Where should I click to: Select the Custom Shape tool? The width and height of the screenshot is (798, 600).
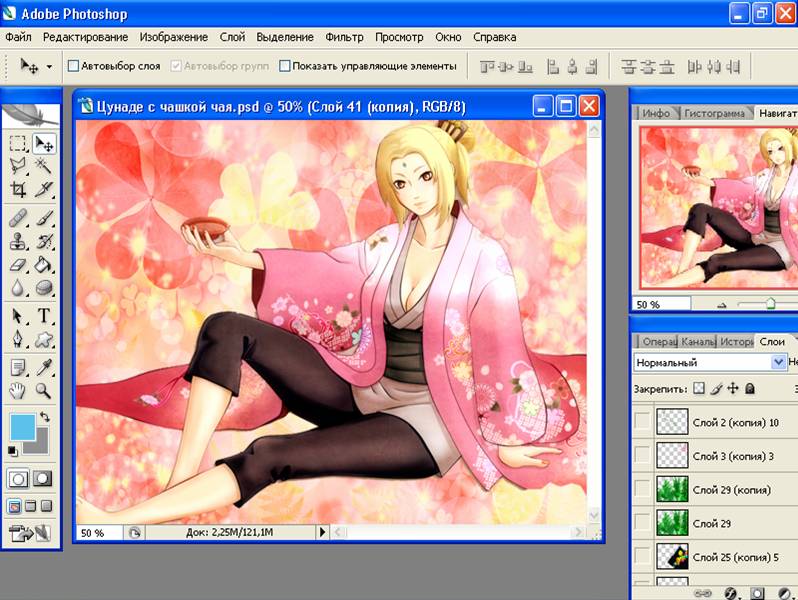click(x=44, y=339)
